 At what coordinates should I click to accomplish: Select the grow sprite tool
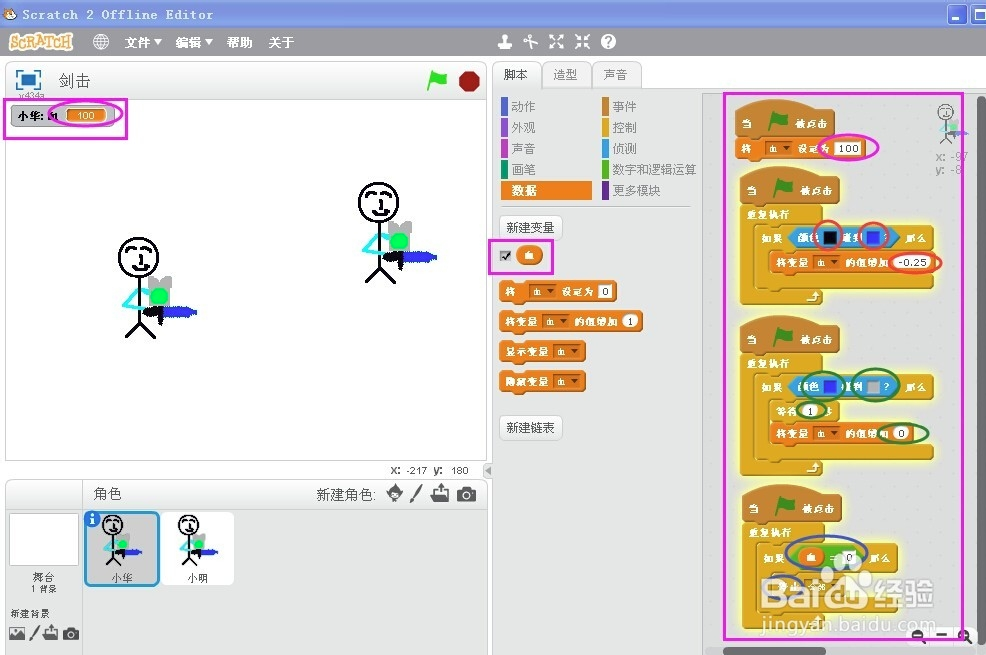coord(556,41)
